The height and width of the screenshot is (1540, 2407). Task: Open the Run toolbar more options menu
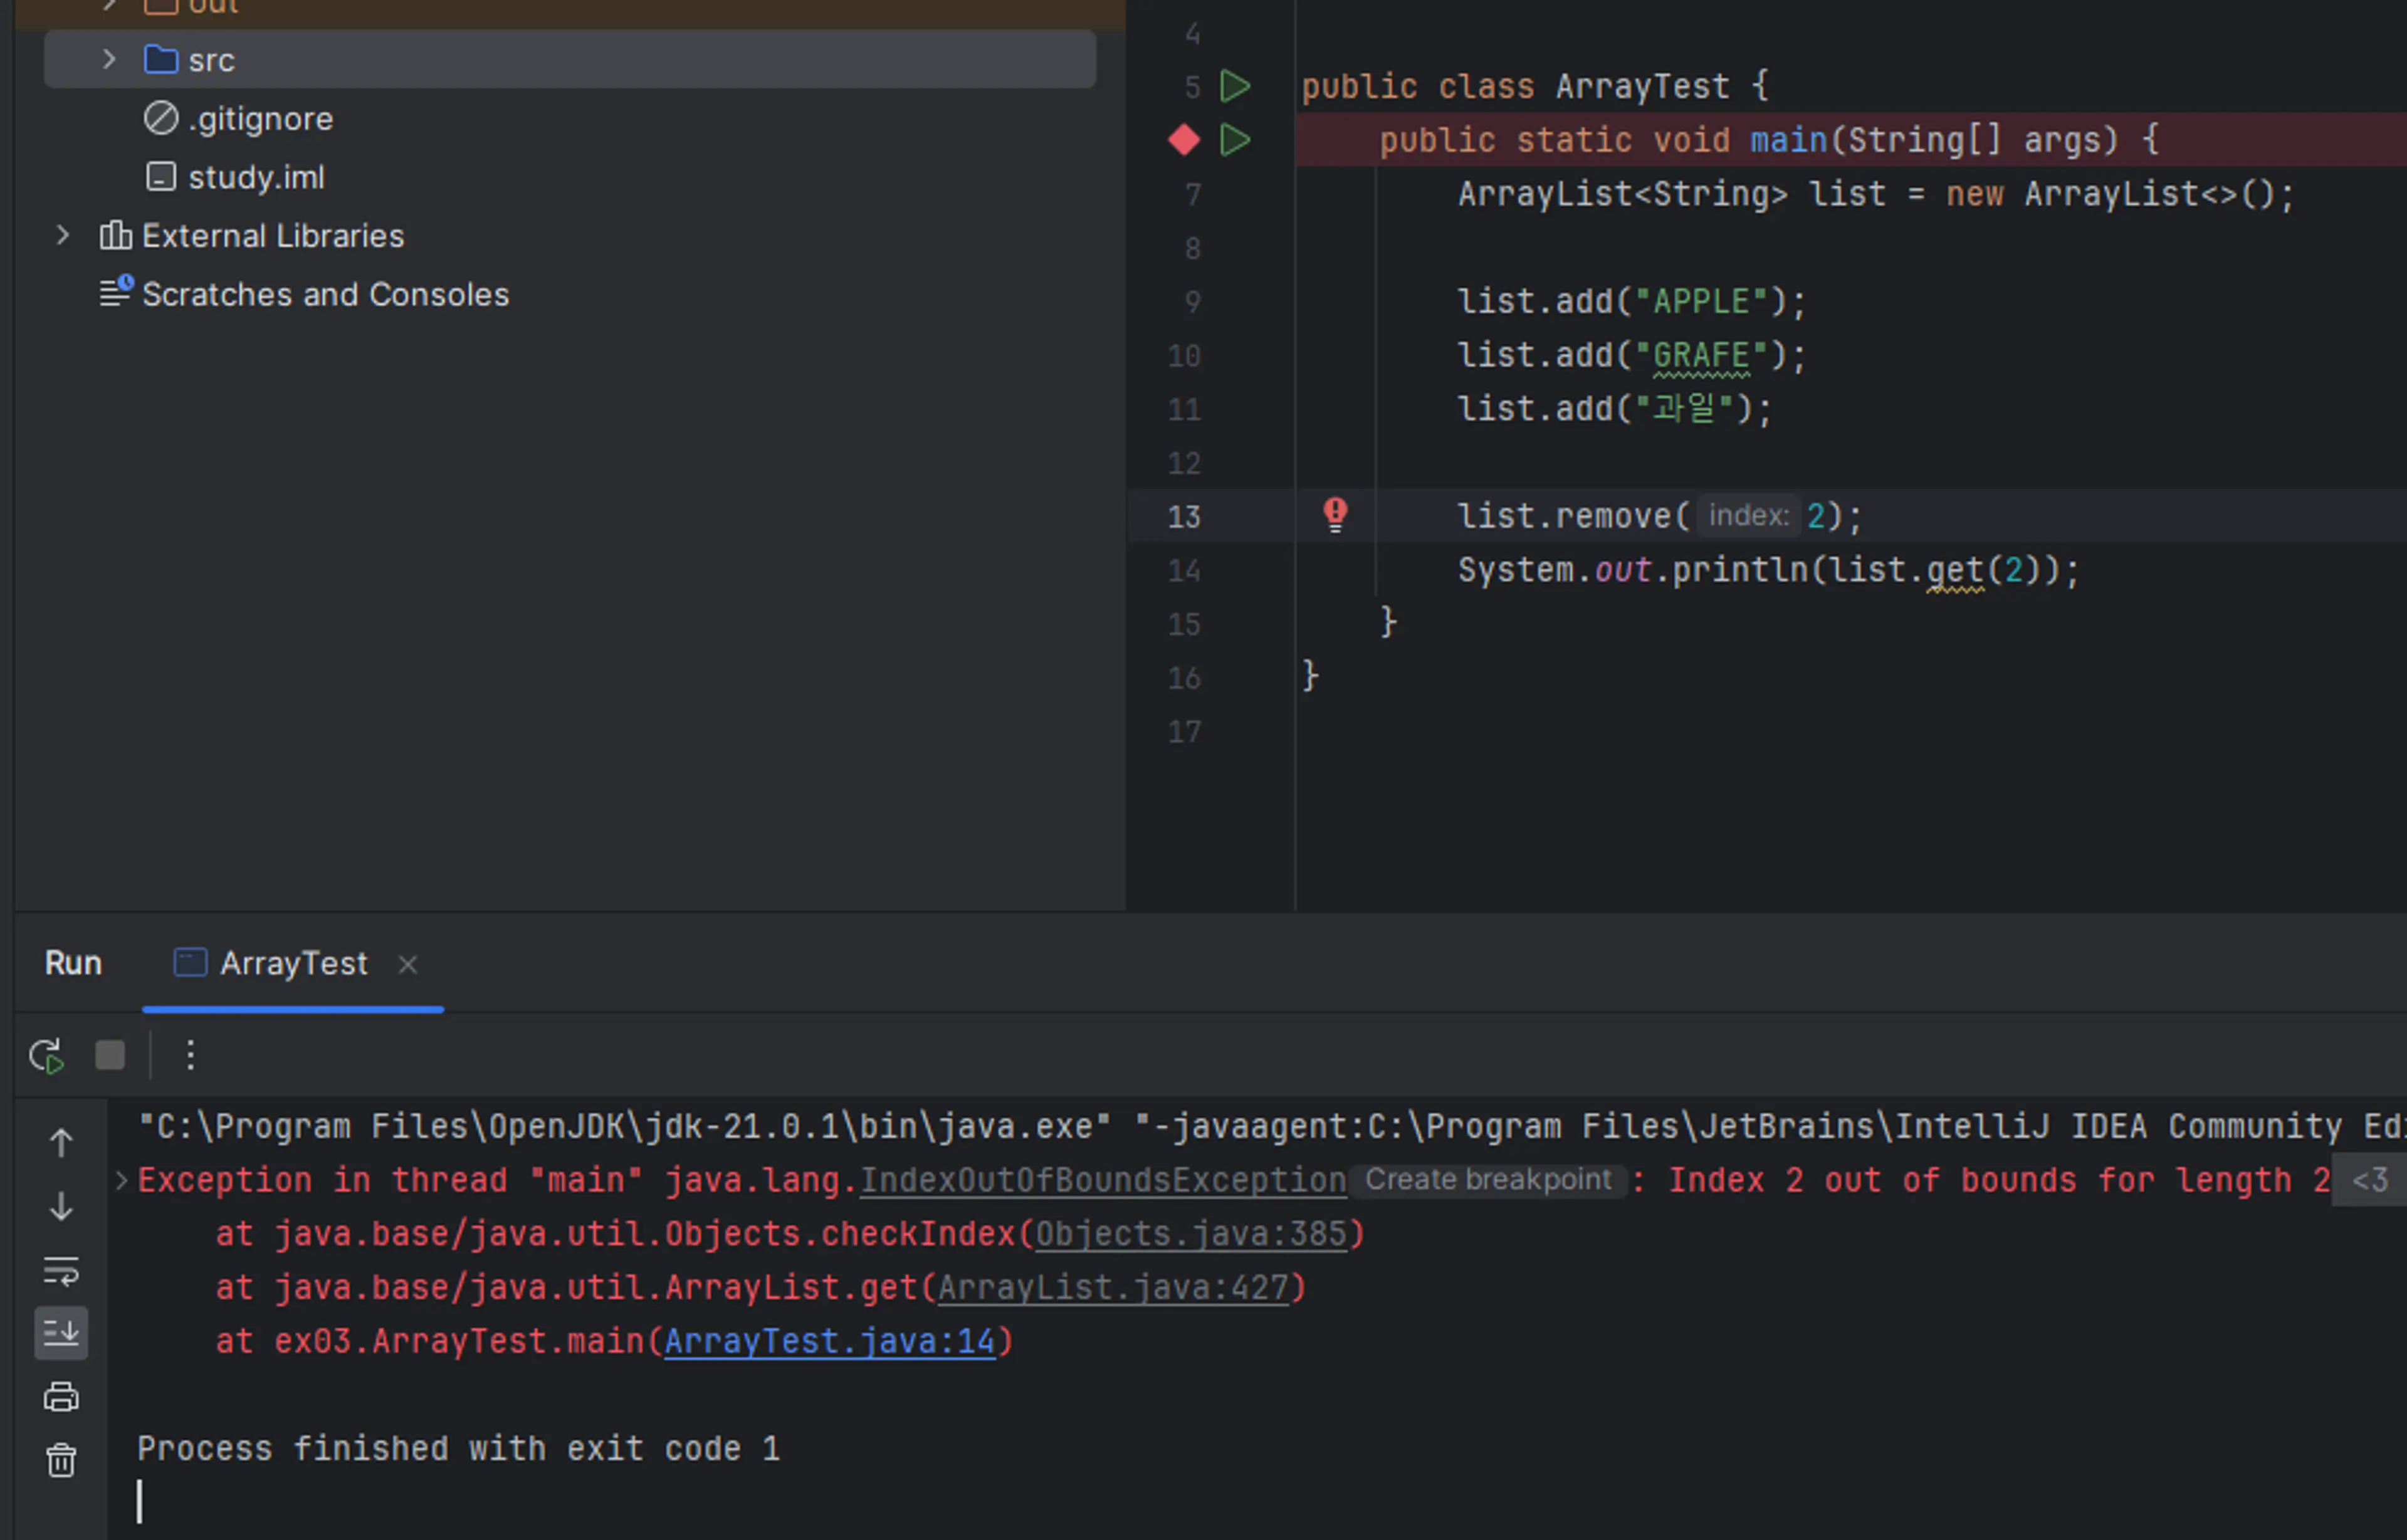[x=190, y=1055]
